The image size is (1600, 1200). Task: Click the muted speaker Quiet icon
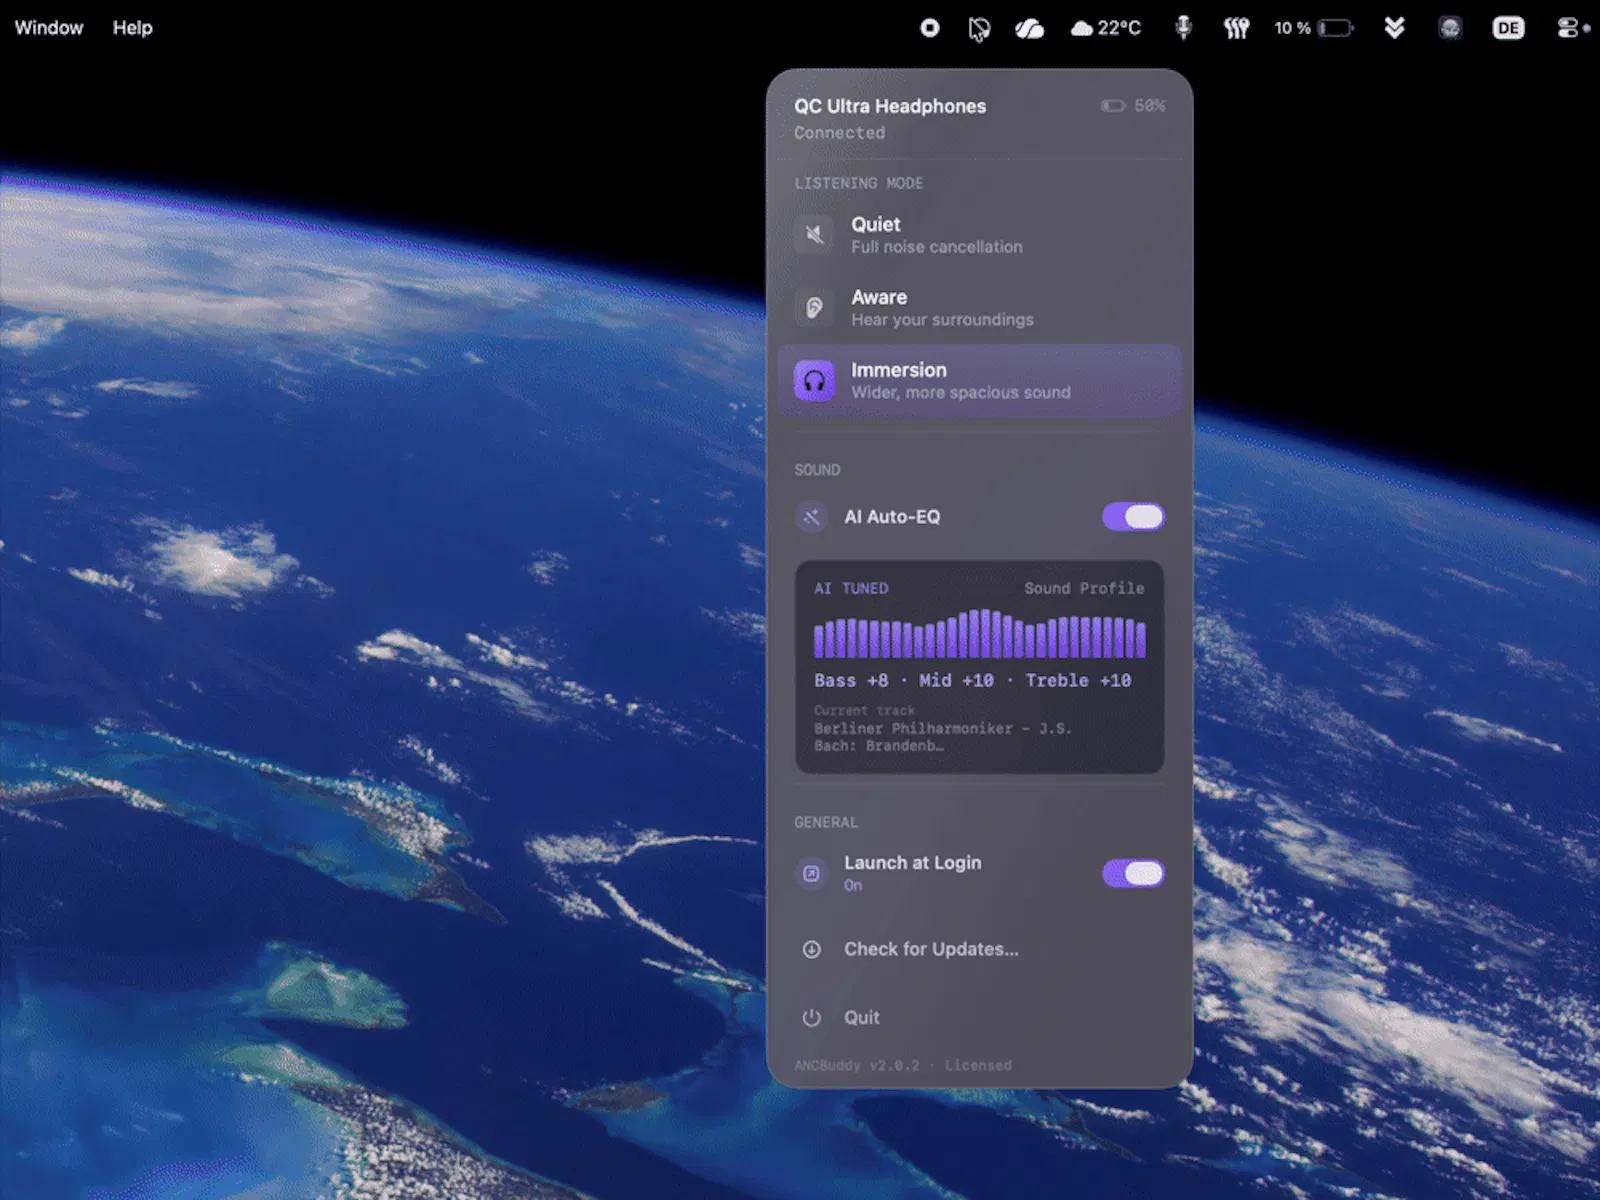pos(814,235)
